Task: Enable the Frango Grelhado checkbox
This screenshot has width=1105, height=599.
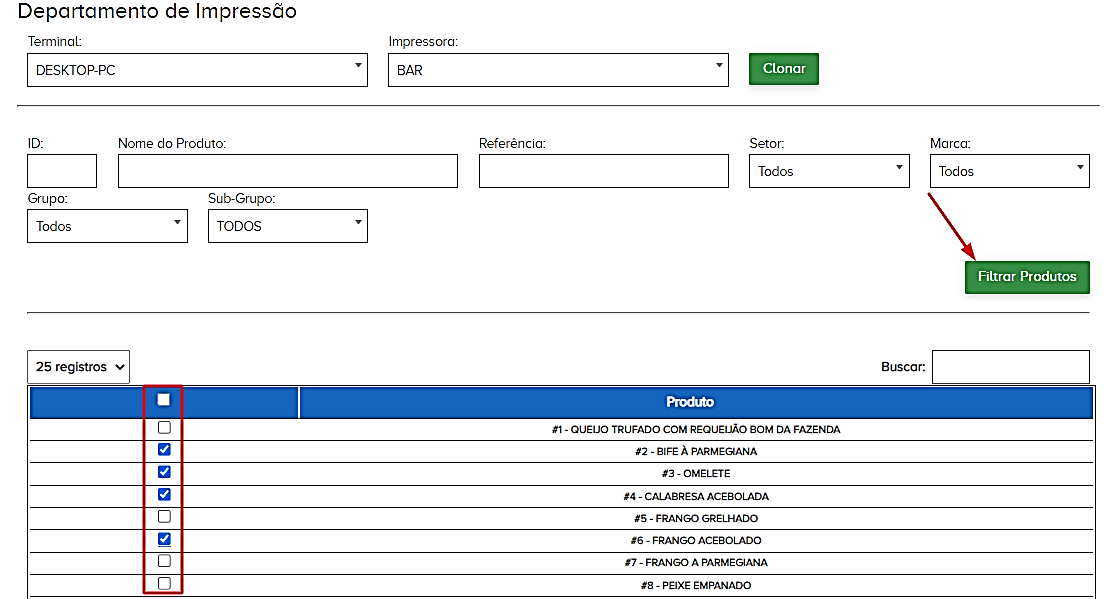Action: 164,517
